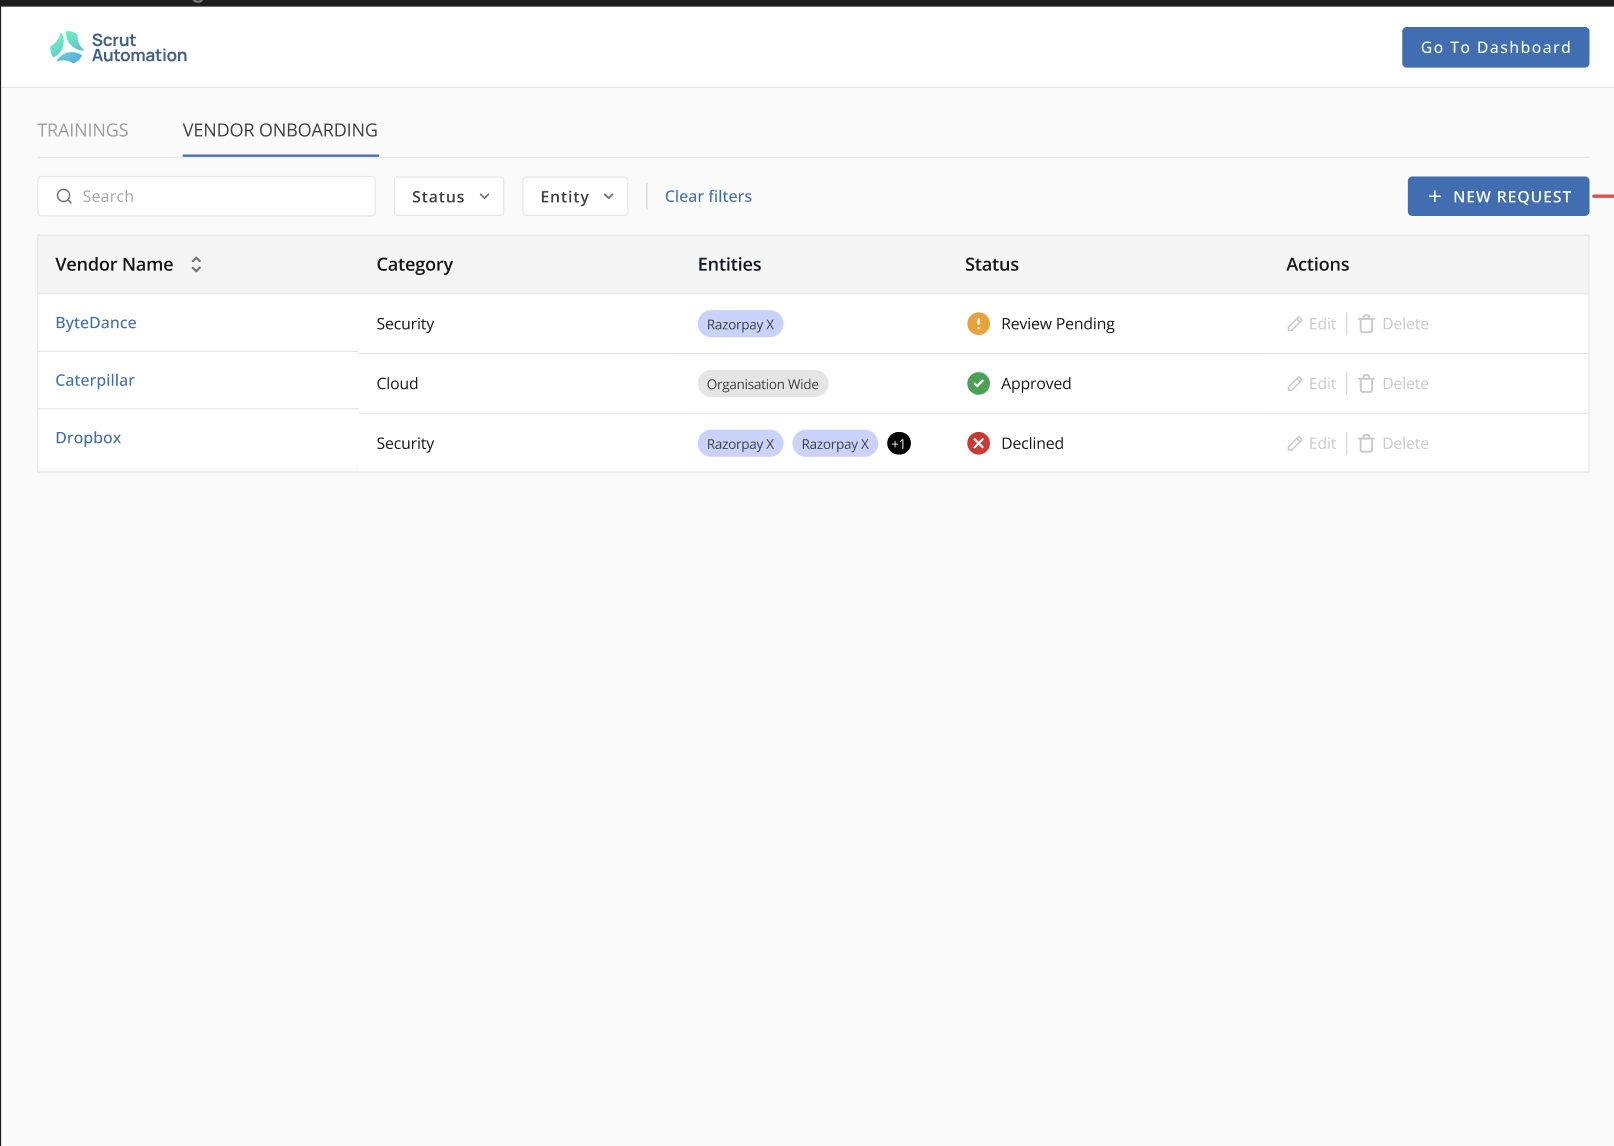Click Security category in Dropbox row
The height and width of the screenshot is (1146, 1614).
[x=405, y=444]
